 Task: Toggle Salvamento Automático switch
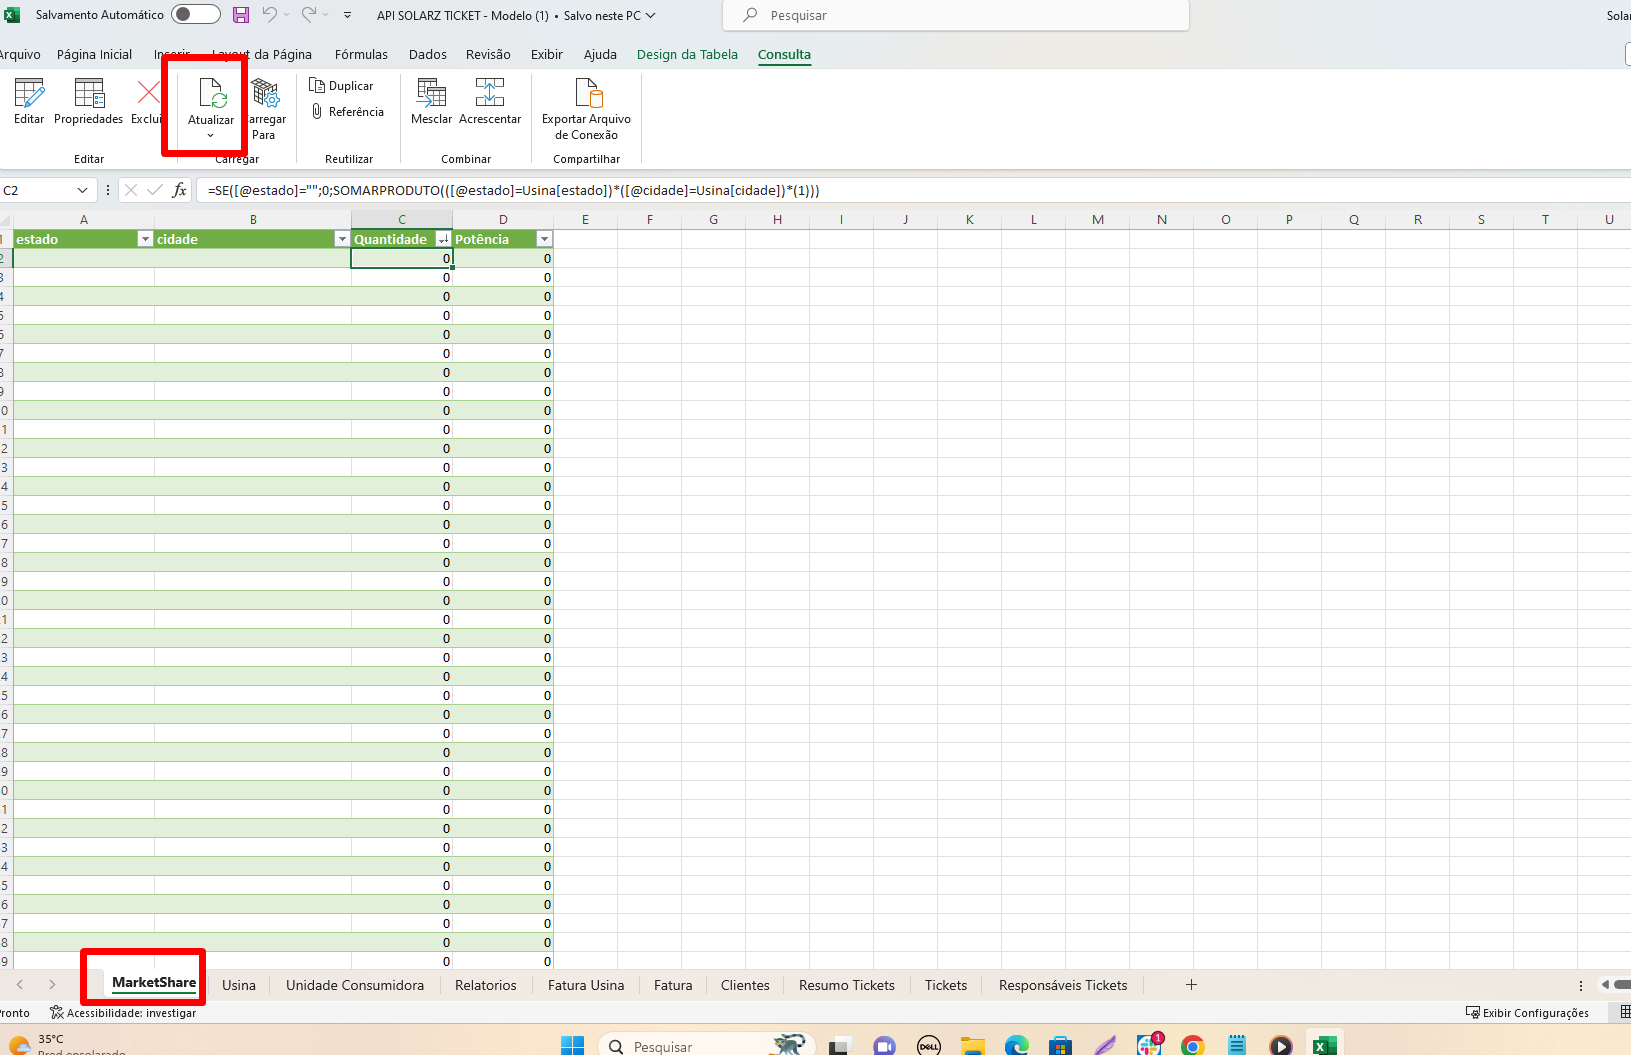[195, 15]
